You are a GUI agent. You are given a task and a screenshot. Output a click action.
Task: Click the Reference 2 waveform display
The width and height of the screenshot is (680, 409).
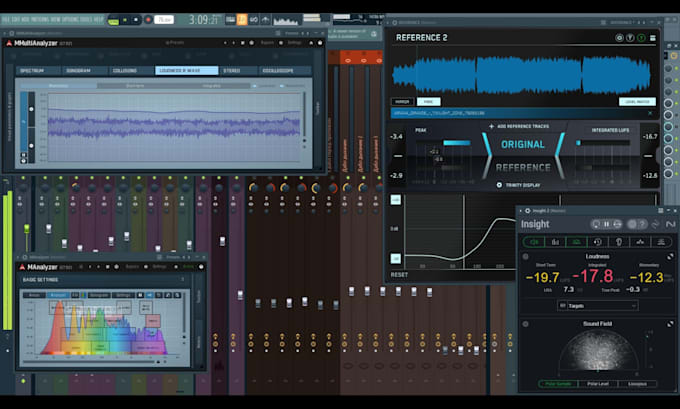coord(521,75)
